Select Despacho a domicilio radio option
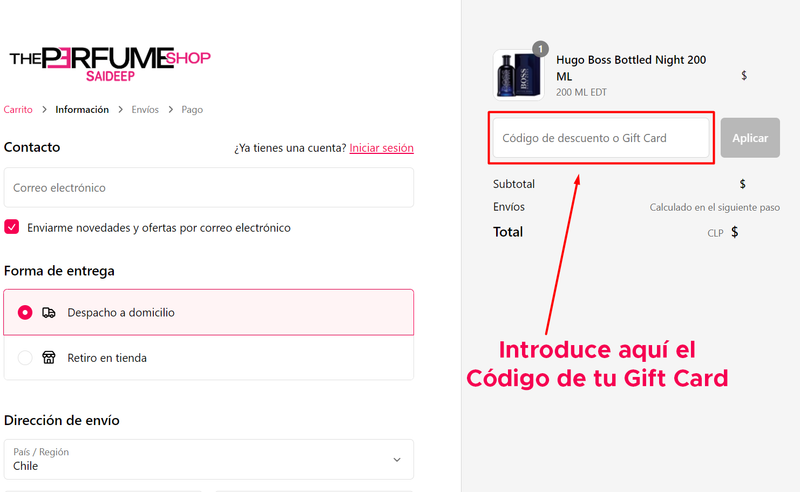 click(25, 312)
